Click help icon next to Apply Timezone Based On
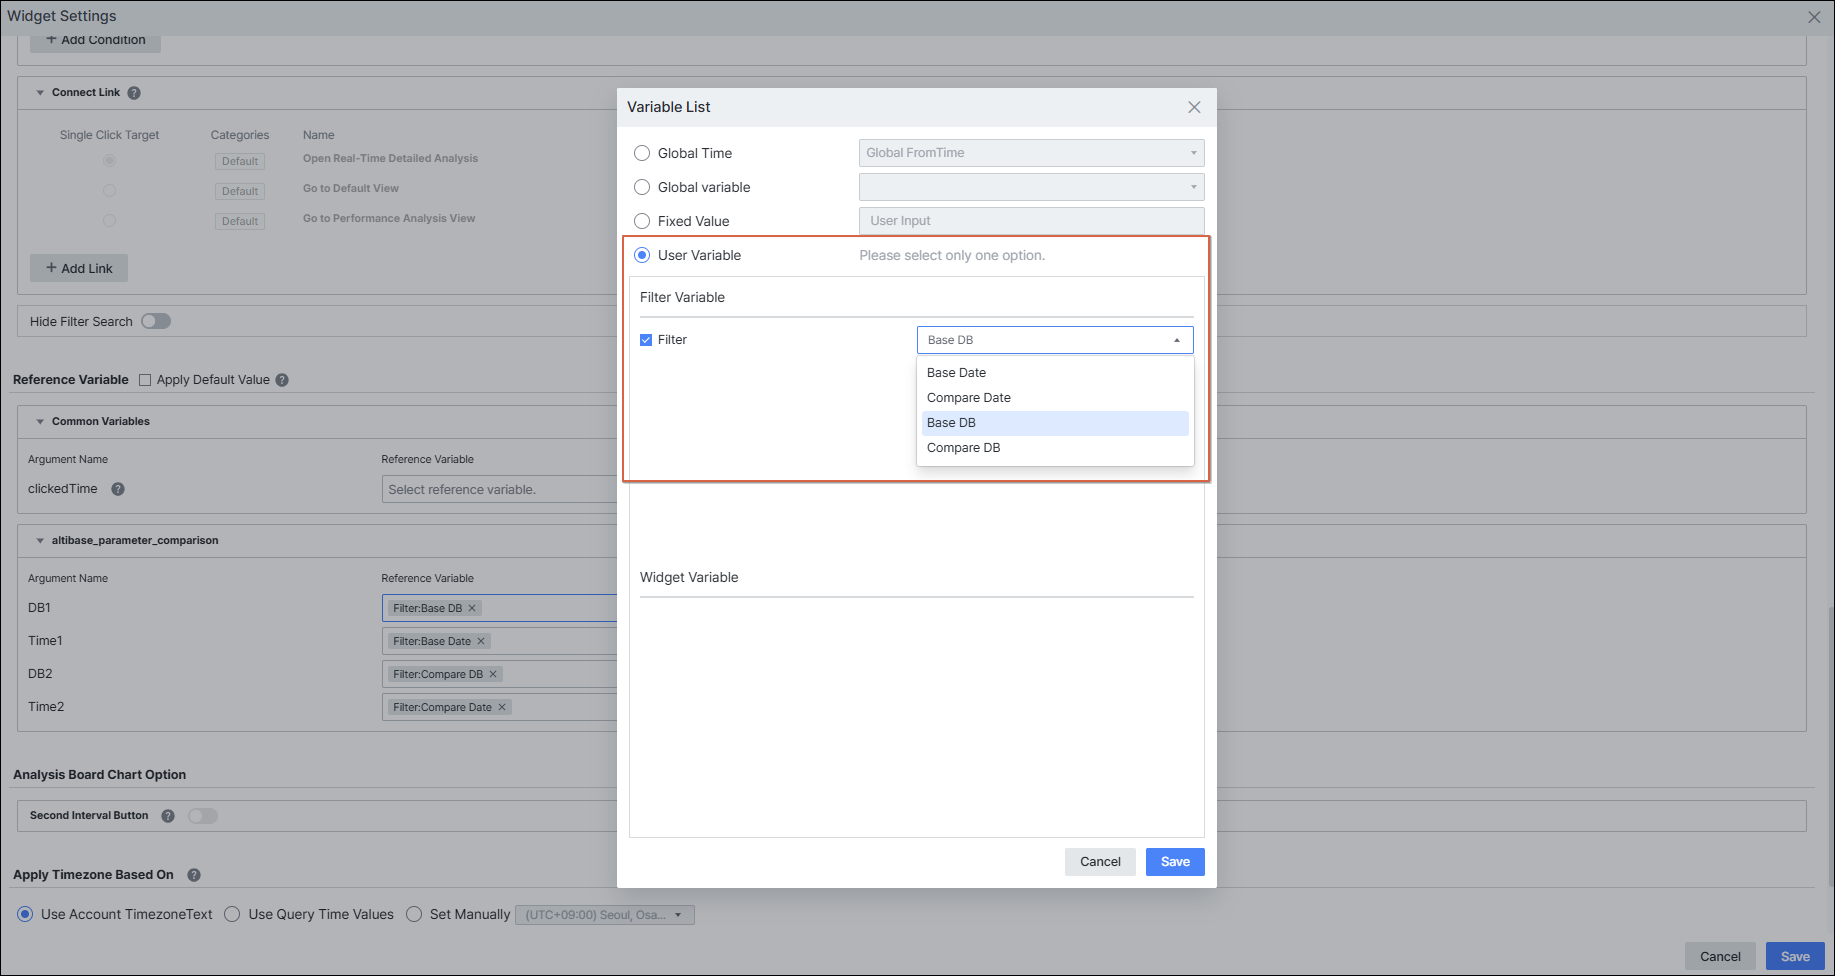 click(194, 875)
